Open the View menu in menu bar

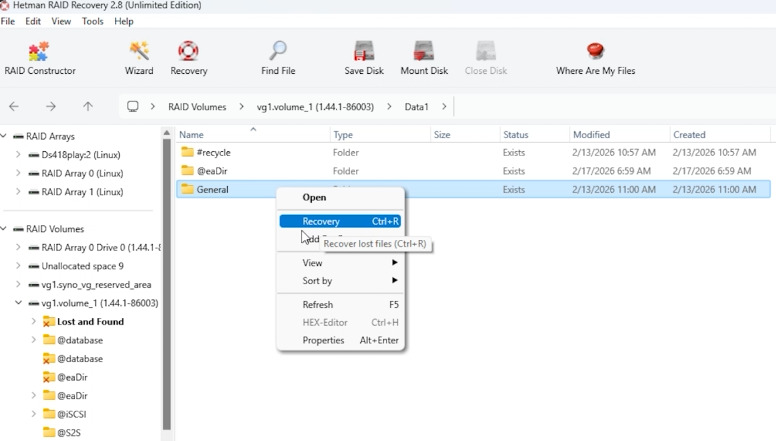click(x=61, y=21)
